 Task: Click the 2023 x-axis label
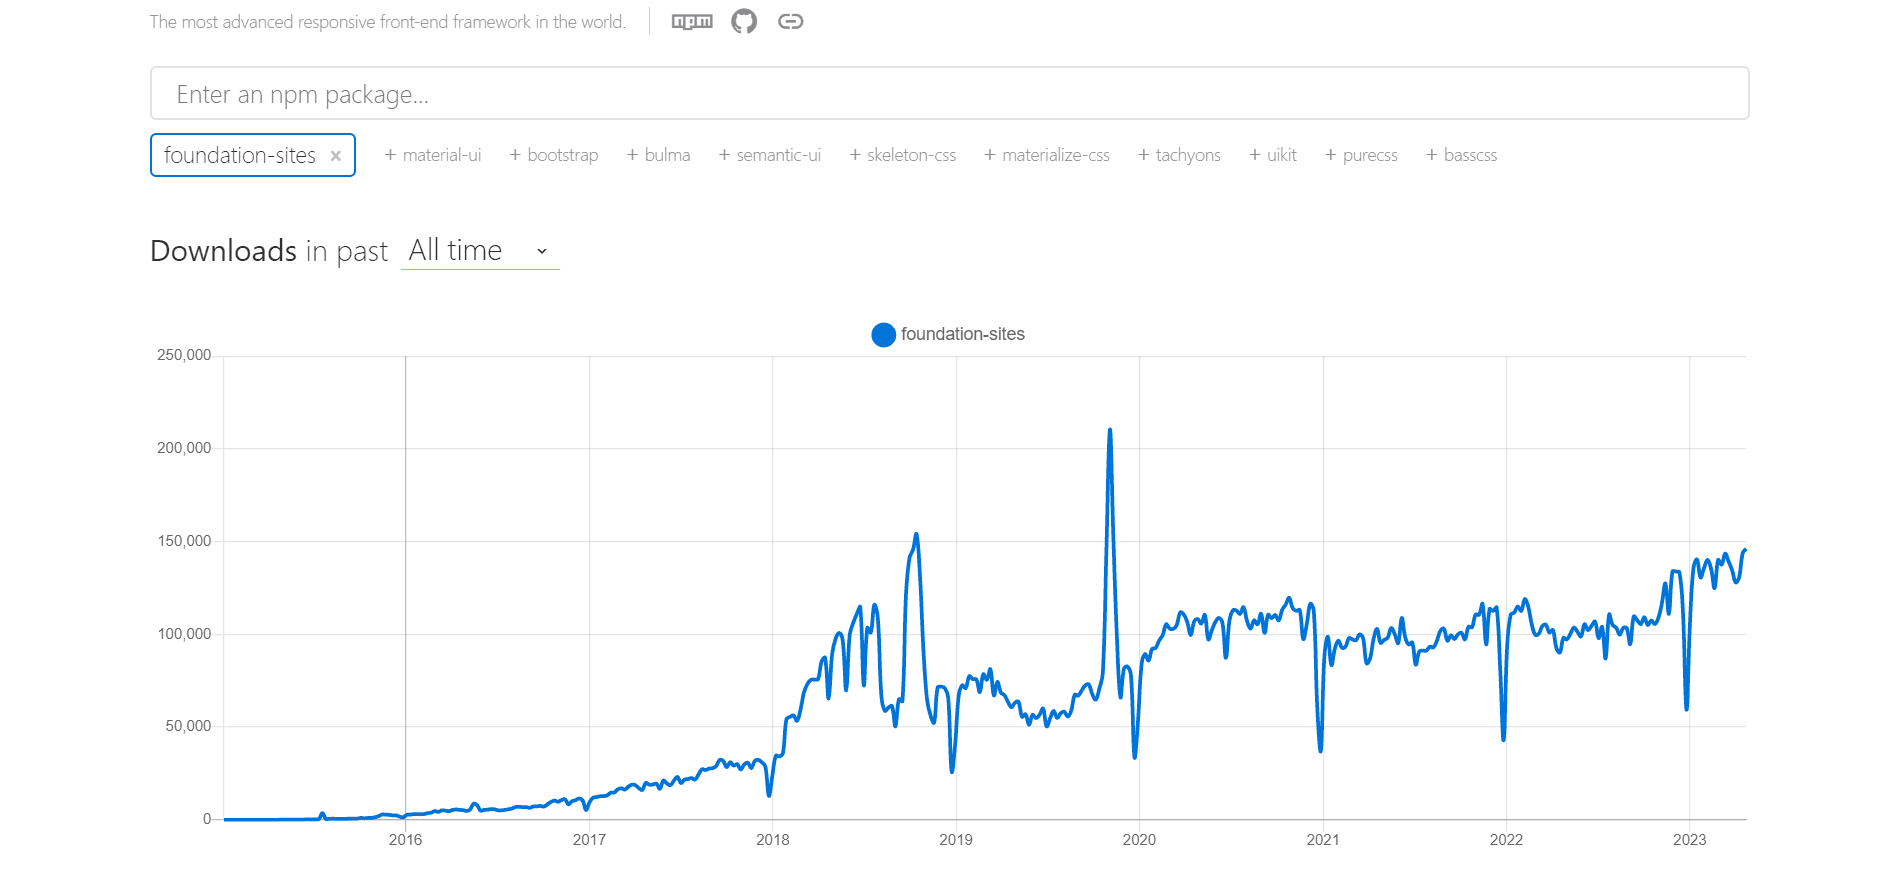[x=1690, y=840]
